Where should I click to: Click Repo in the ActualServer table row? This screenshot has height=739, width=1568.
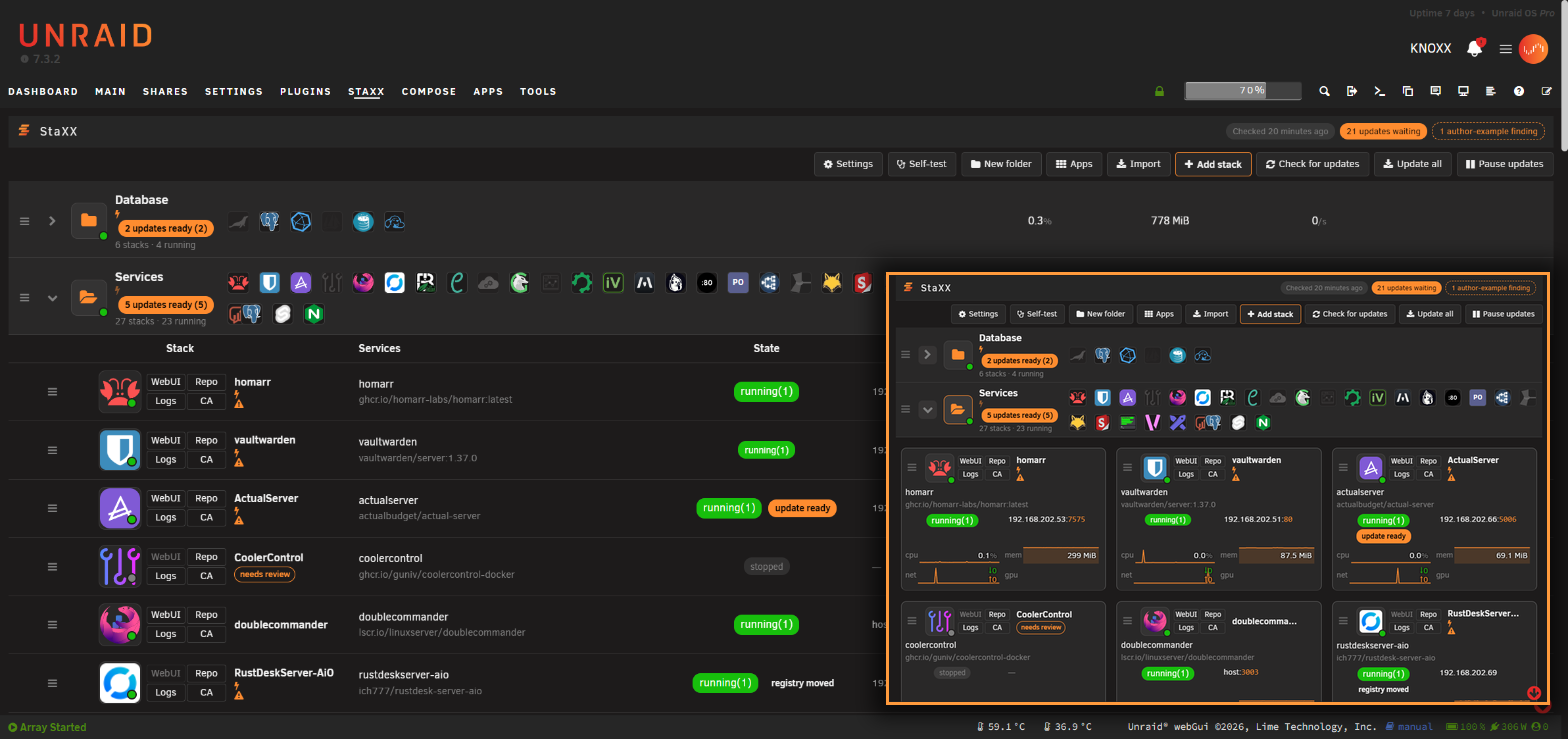(x=206, y=498)
